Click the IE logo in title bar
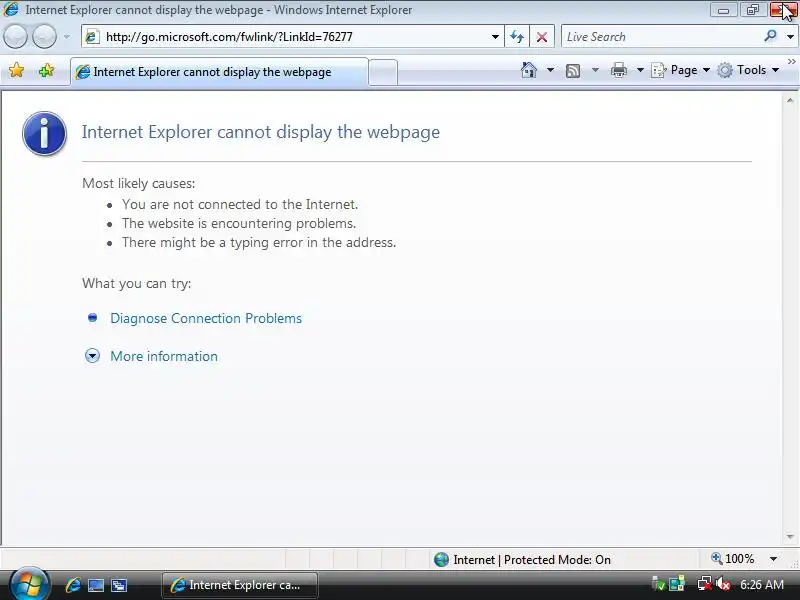 11,10
